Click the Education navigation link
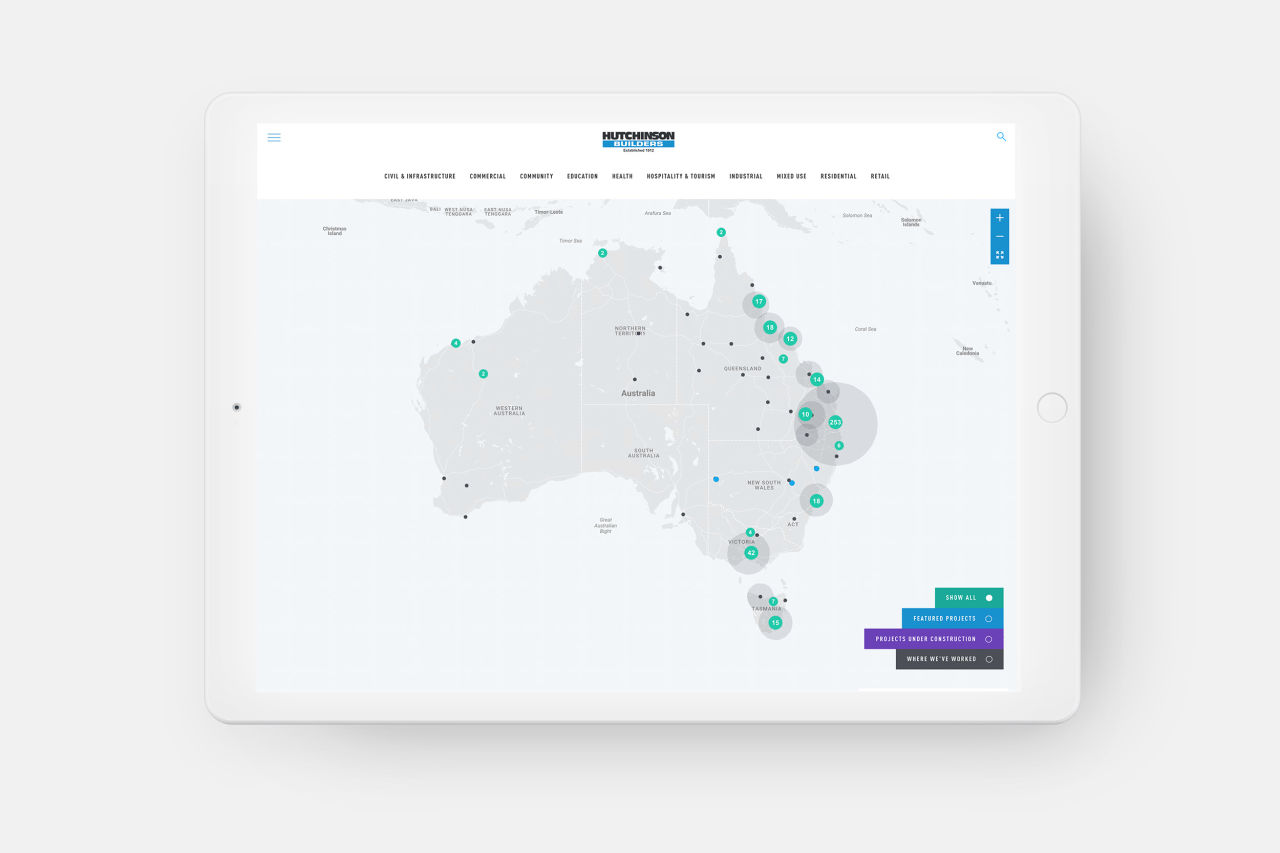Viewport: 1280px width, 853px height. [582, 177]
